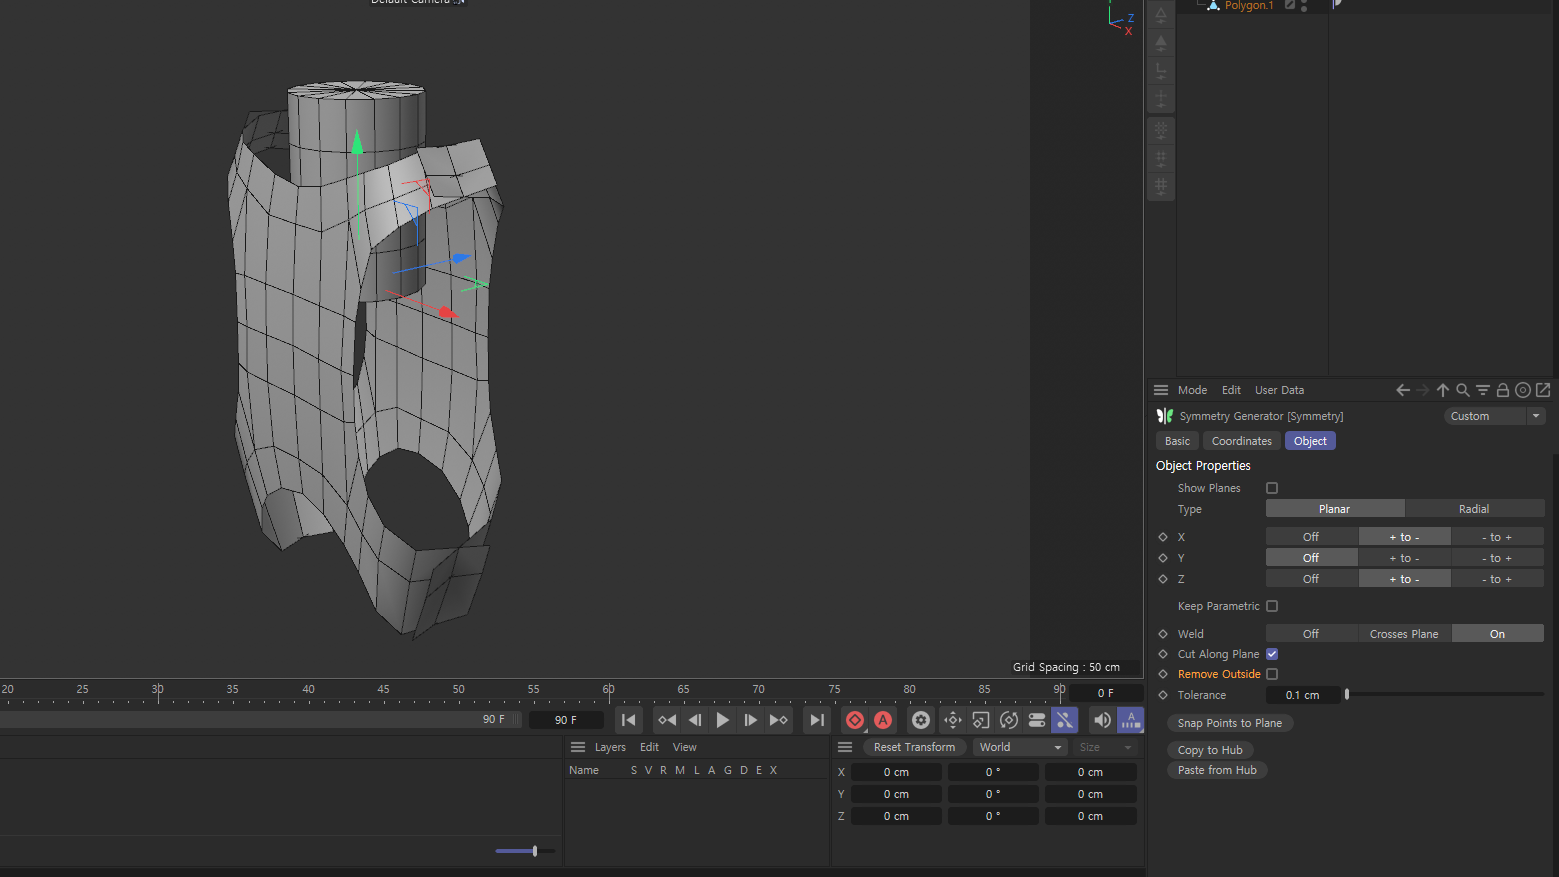Play the animation forwards
This screenshot has height=877, width=1559.
coord(723,720)
